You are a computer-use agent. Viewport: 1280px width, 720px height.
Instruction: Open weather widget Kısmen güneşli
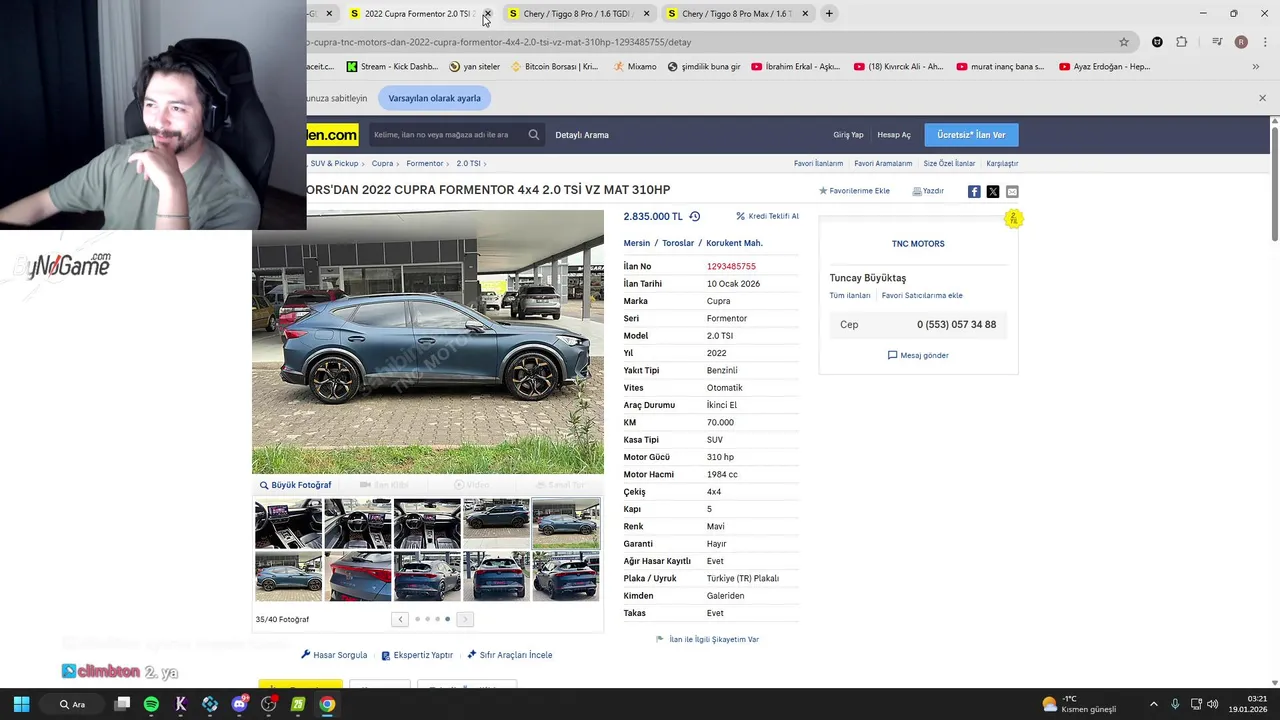1078,704
